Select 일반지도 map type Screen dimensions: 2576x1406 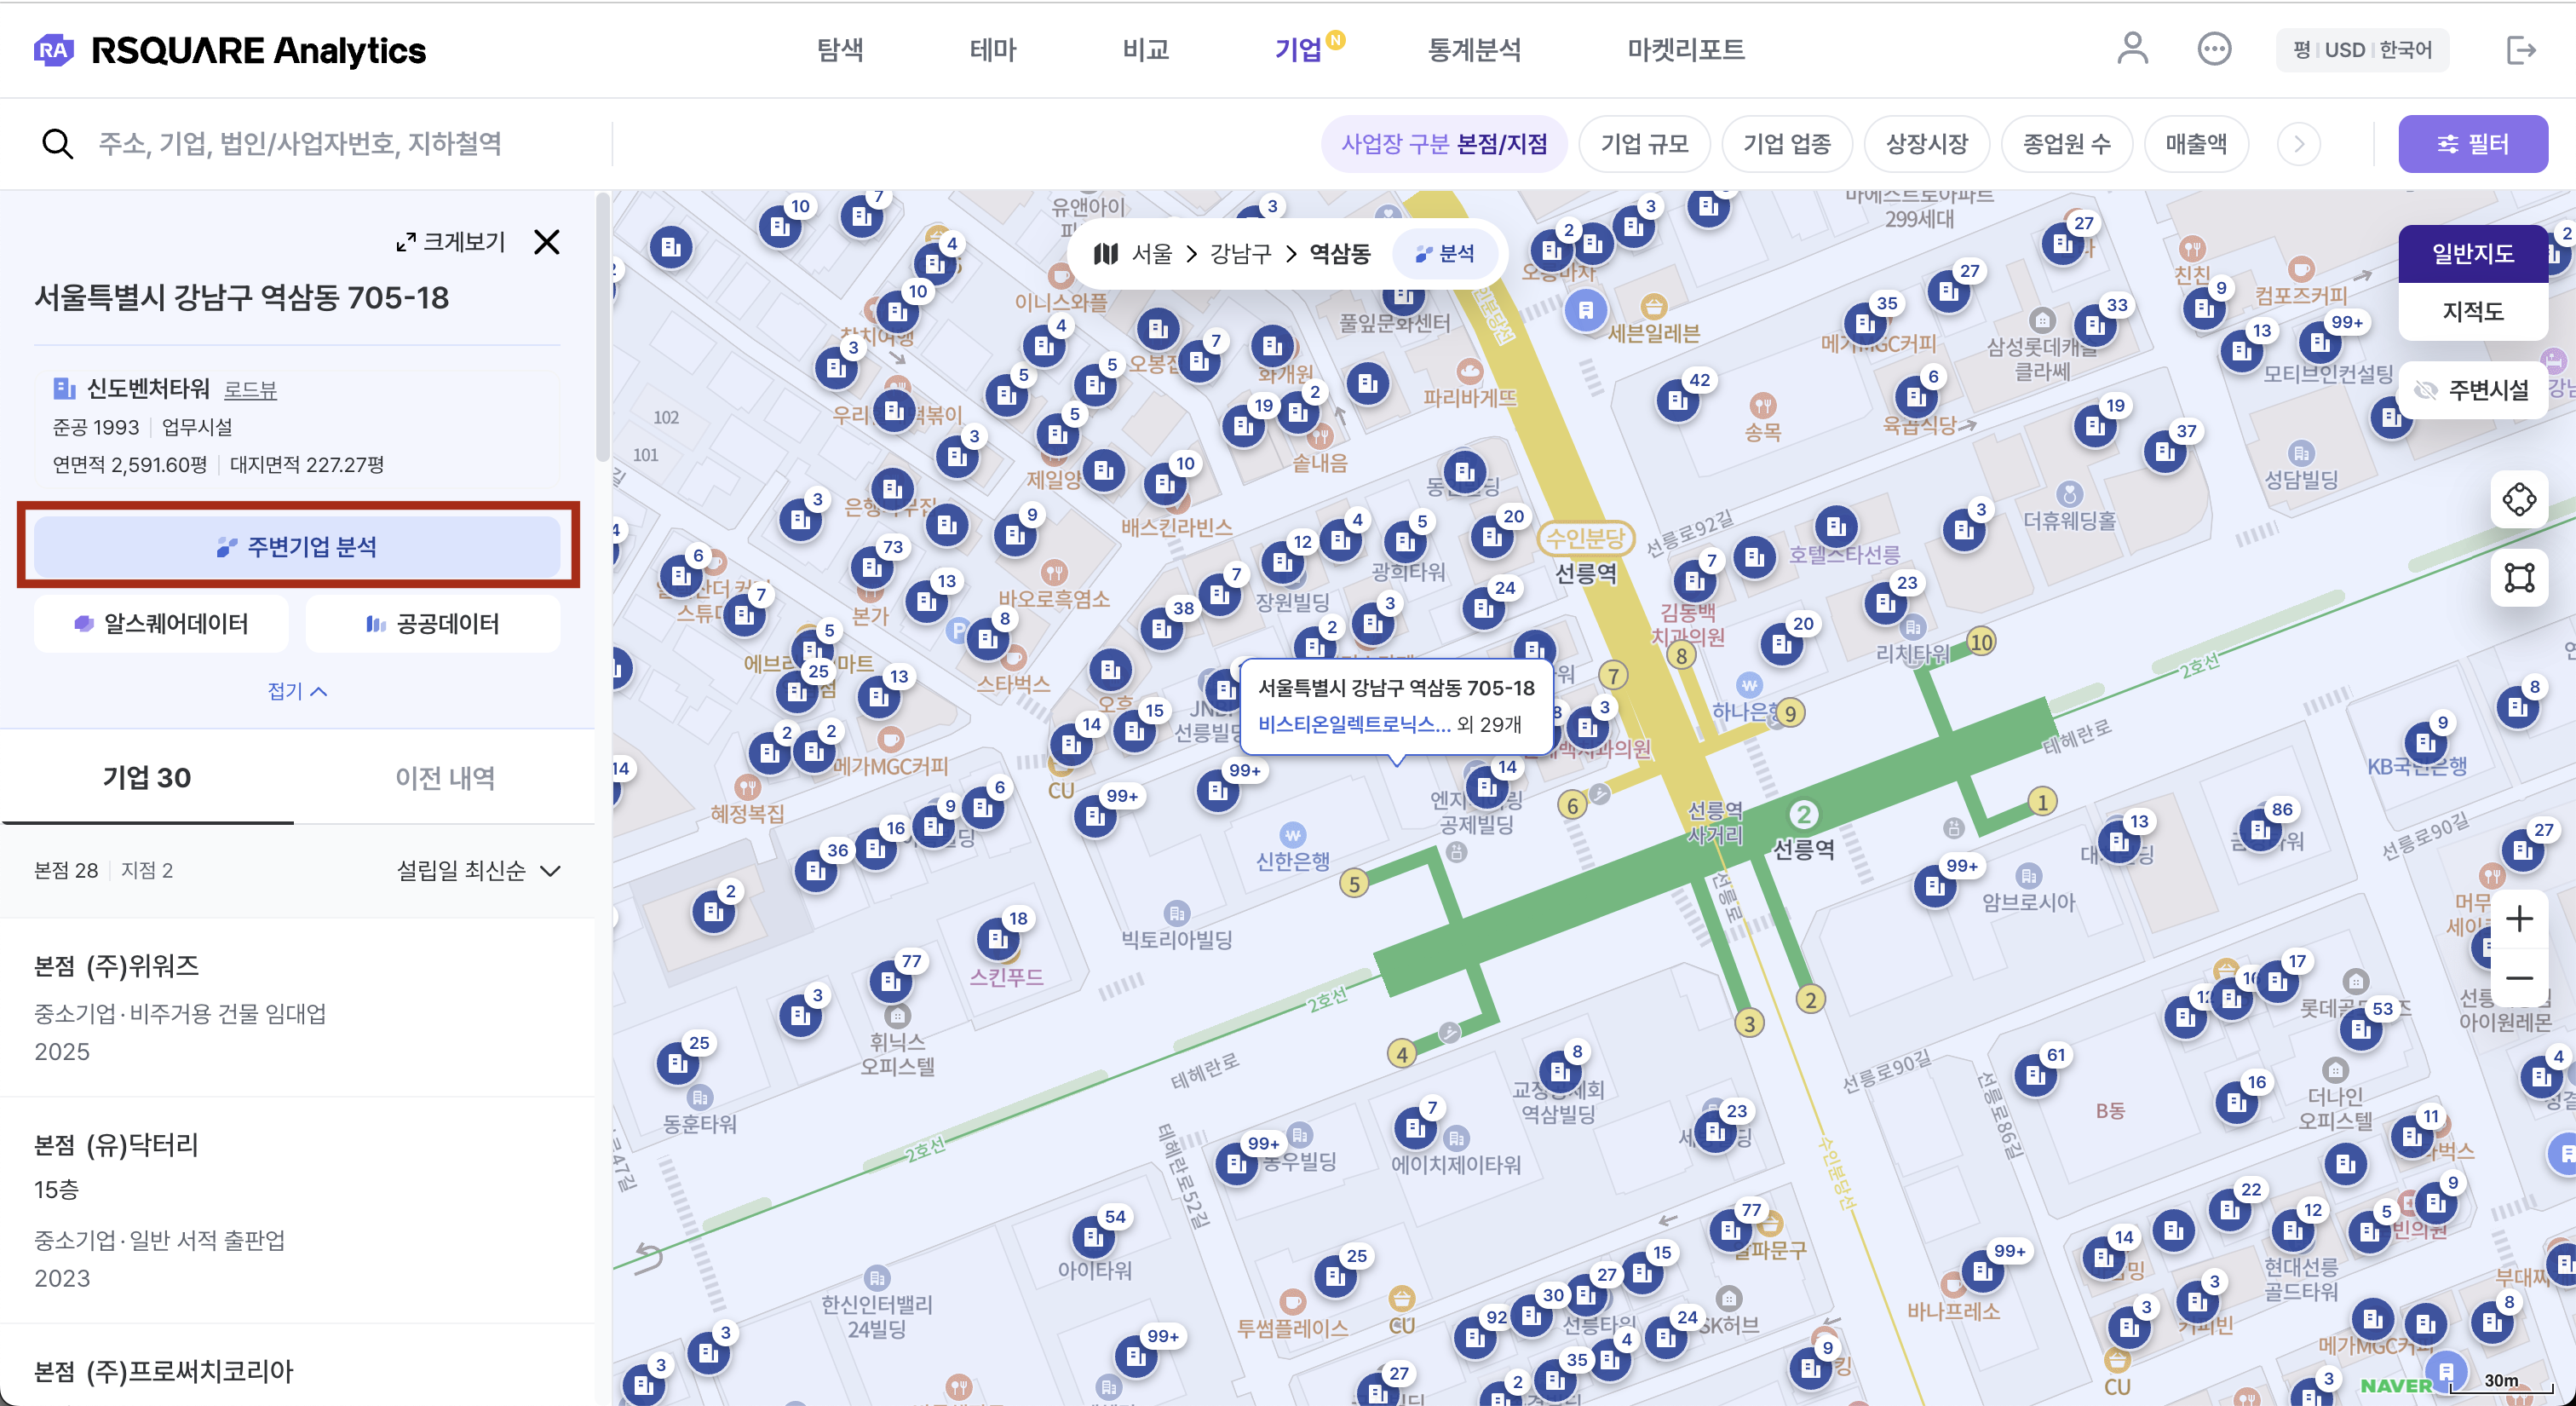pos(2472,254)
